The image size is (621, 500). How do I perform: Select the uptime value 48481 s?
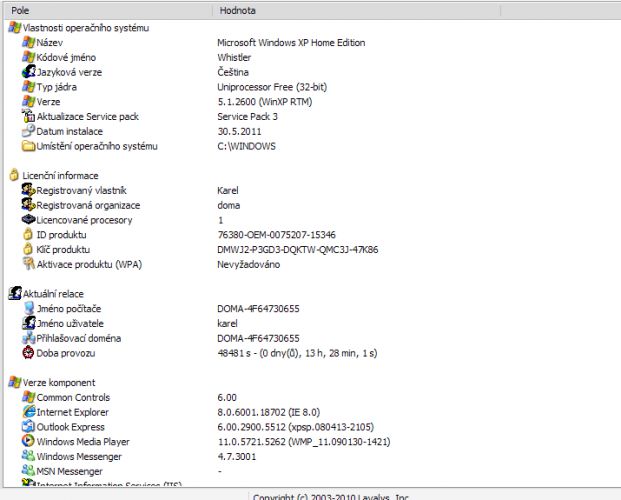(297, 353)
